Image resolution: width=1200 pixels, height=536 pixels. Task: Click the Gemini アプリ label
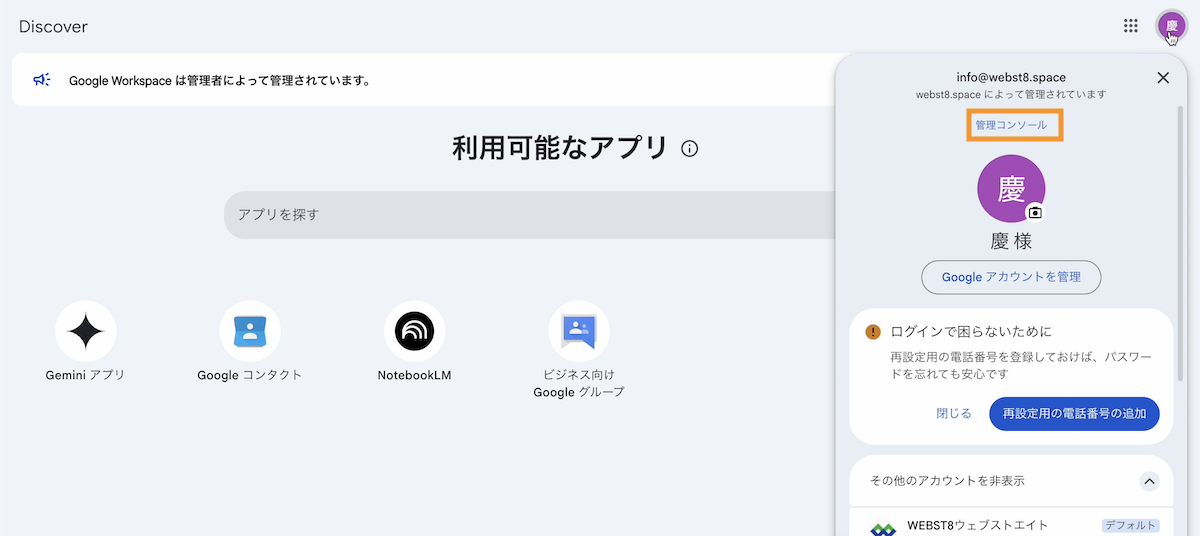[86, 375]
